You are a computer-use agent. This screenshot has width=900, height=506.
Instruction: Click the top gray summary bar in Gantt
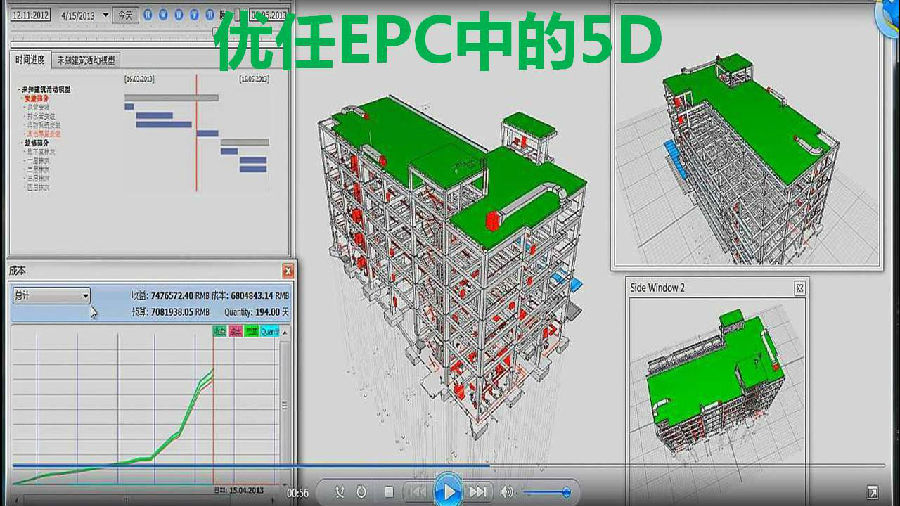[171, 98]
